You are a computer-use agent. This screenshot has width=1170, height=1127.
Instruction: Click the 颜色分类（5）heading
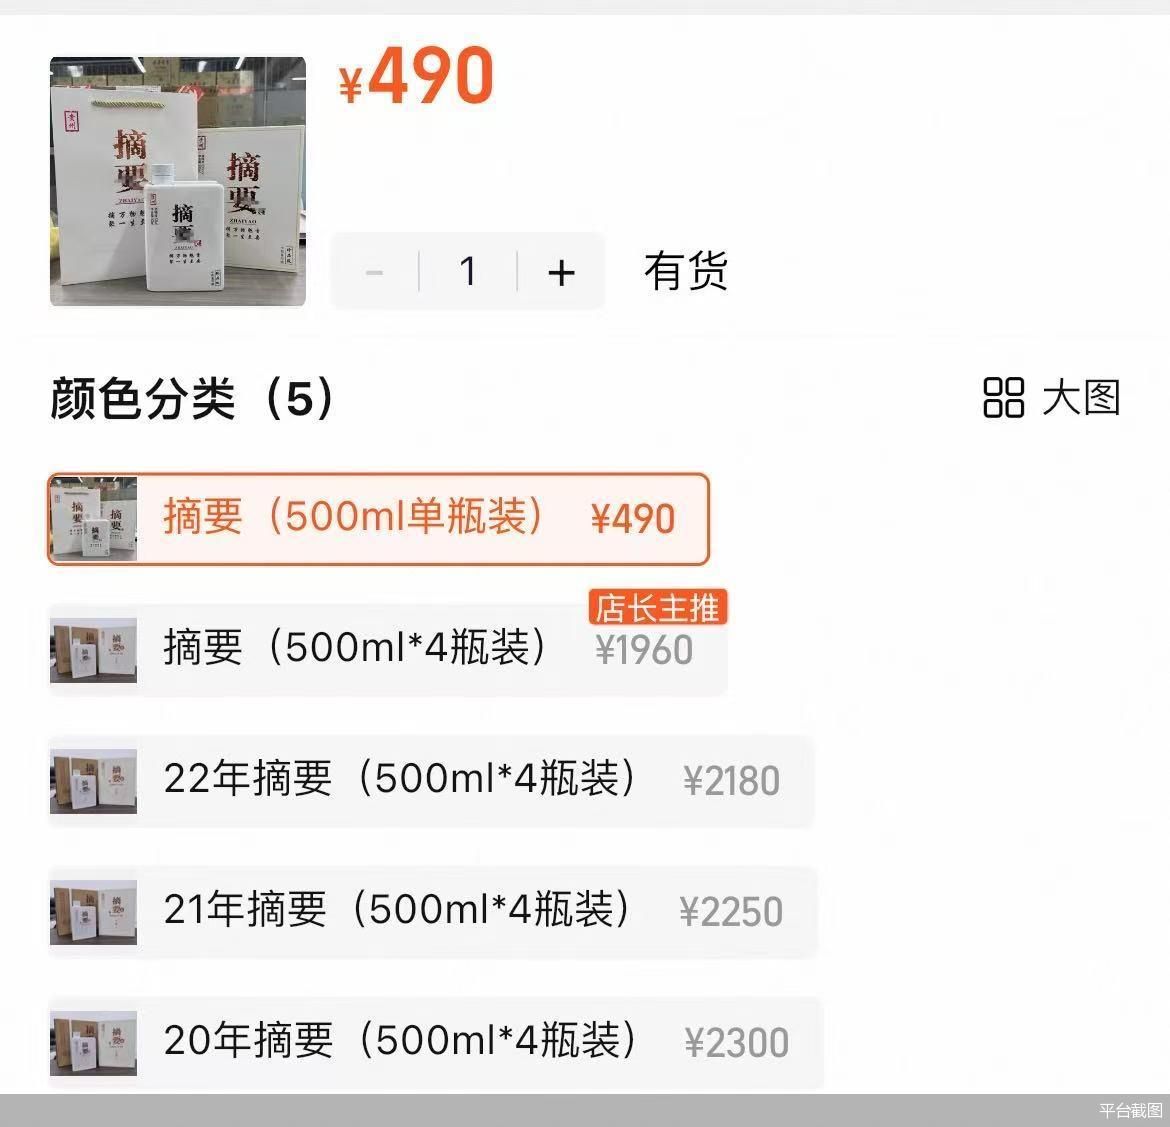tap(193, 398)
